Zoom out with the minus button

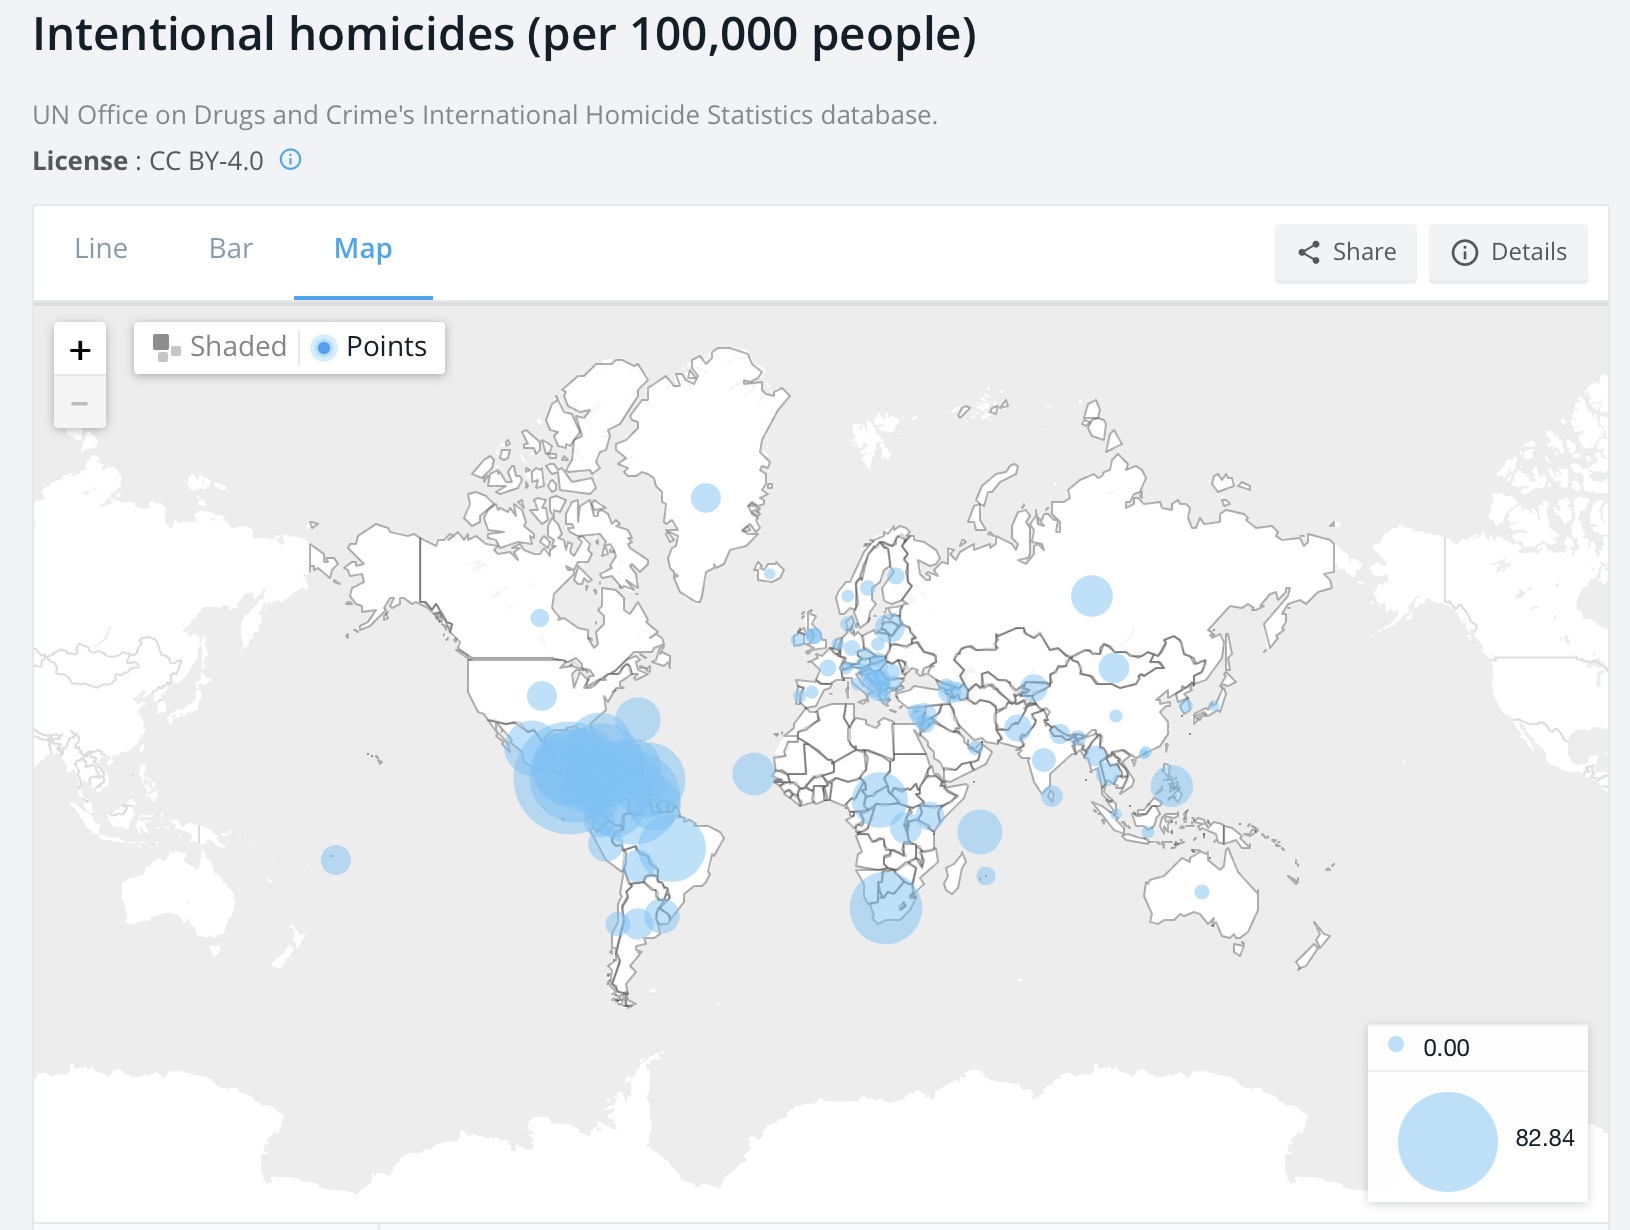[x=80, y=403]
